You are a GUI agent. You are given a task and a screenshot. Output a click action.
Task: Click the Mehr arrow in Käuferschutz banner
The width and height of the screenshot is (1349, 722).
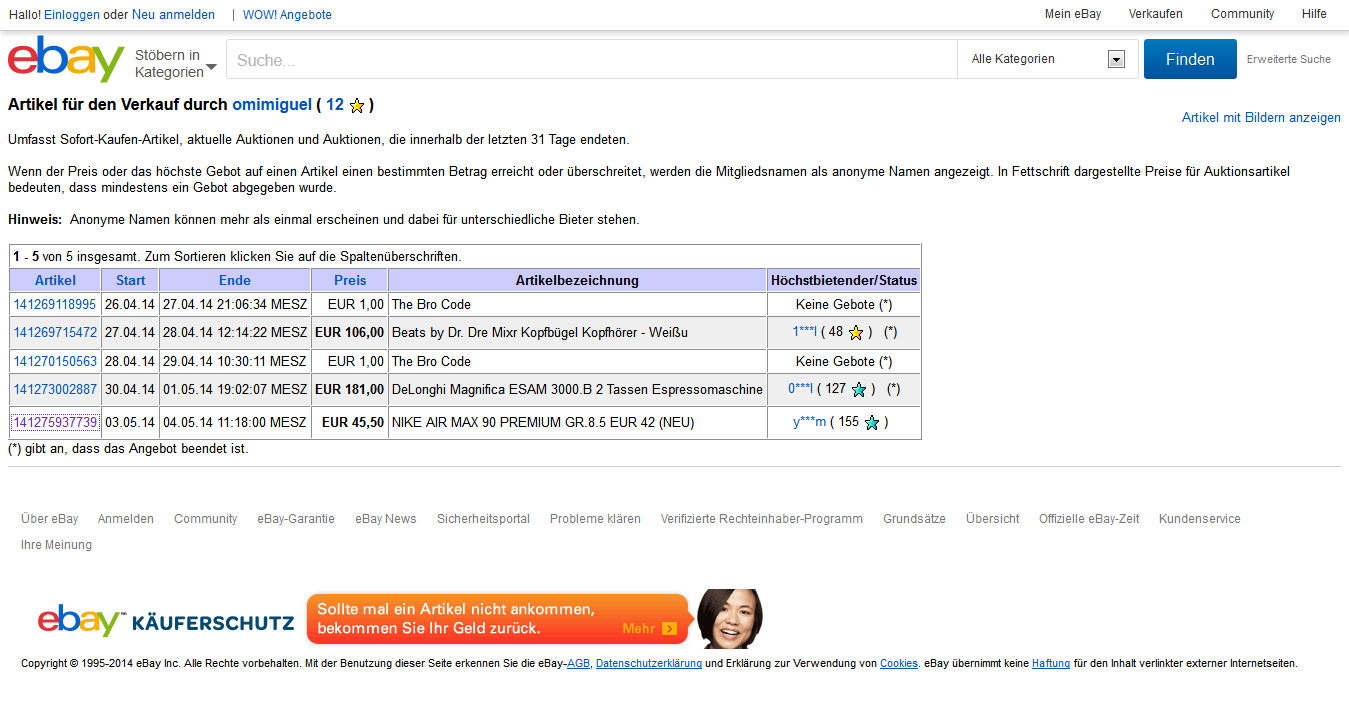(x=669, y=629)
